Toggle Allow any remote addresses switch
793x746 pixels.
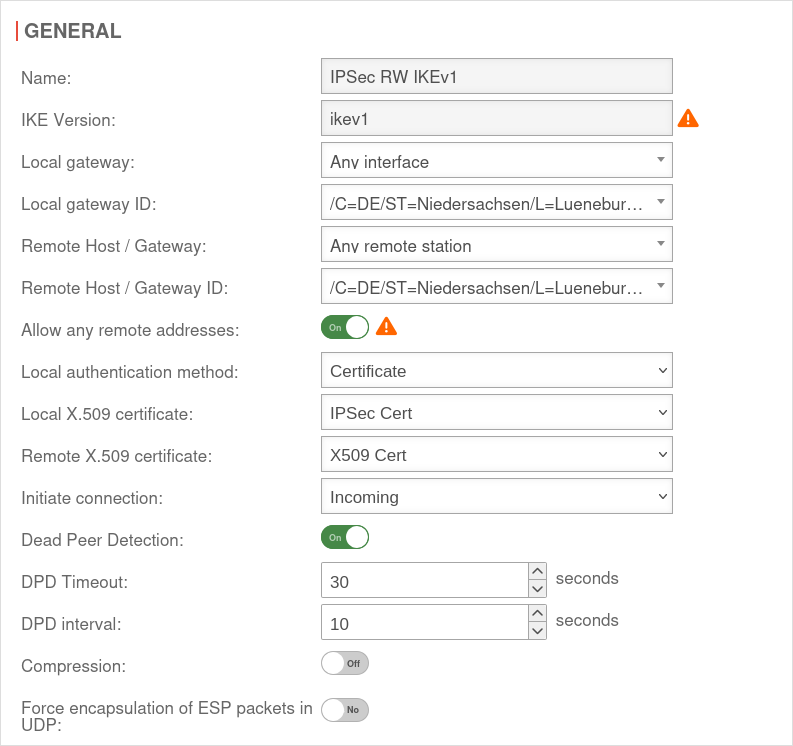[345, 327]
